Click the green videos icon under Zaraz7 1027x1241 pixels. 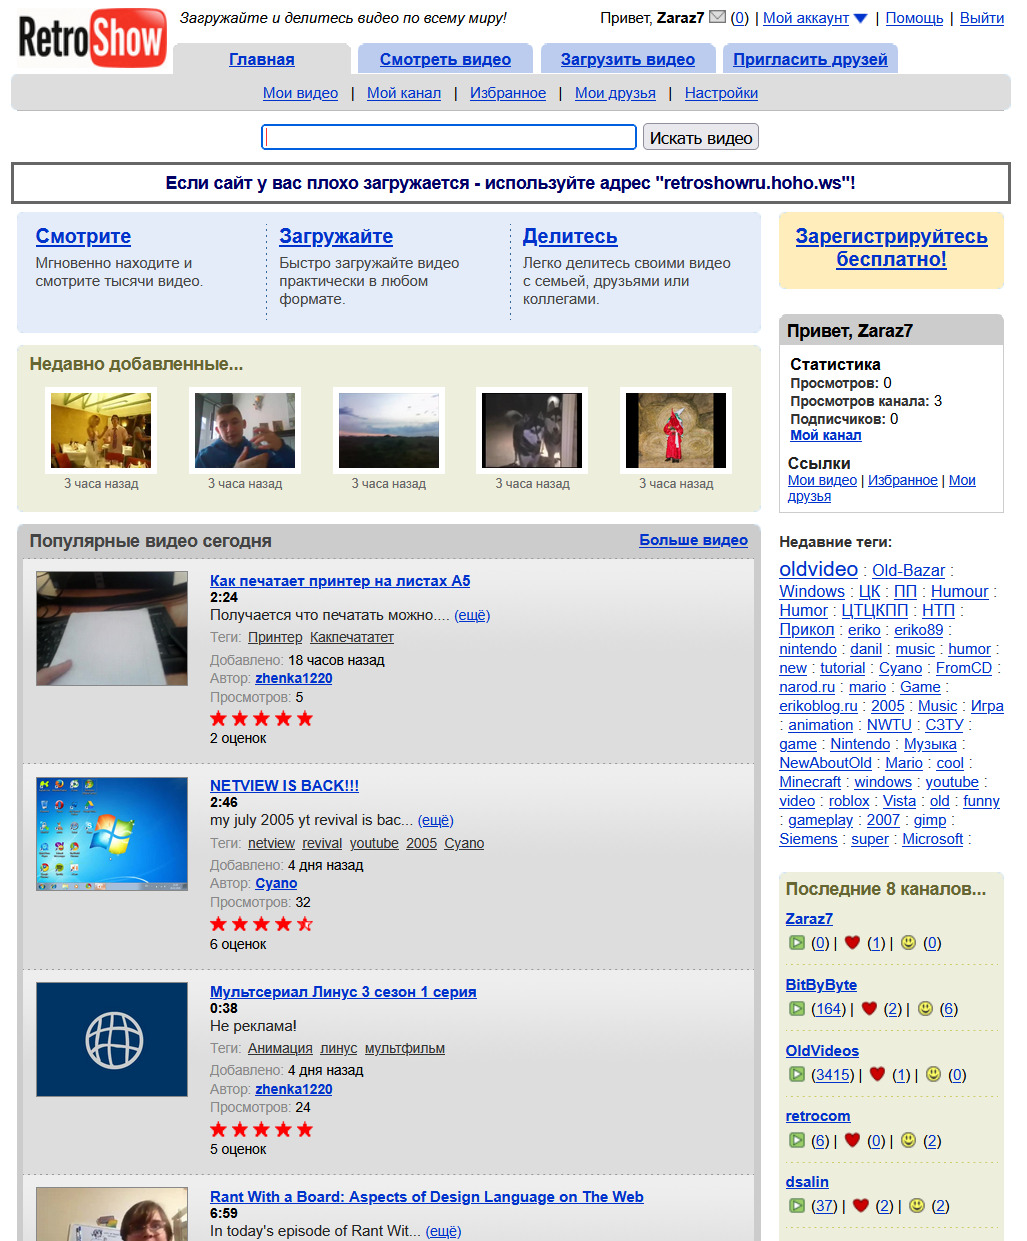pyautogui.click(x=796, y=943)
